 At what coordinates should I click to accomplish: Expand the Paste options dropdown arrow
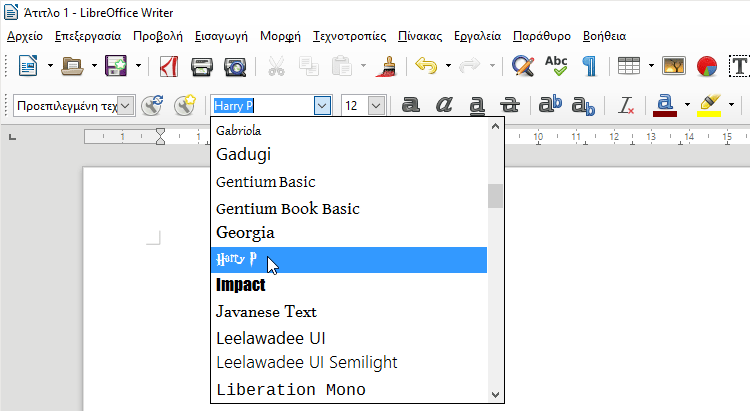364,66
